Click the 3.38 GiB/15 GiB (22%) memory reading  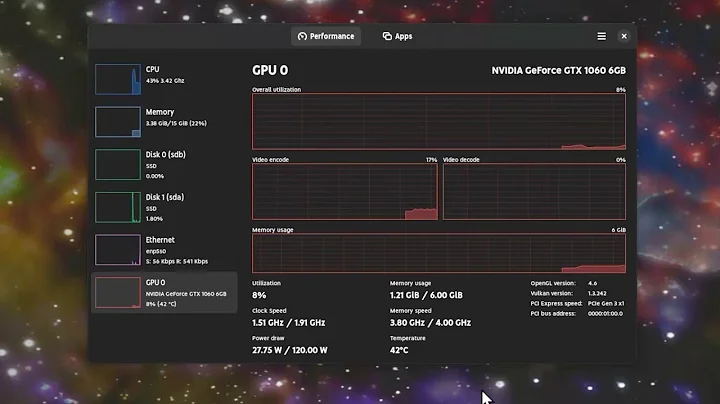click(176, 123)
